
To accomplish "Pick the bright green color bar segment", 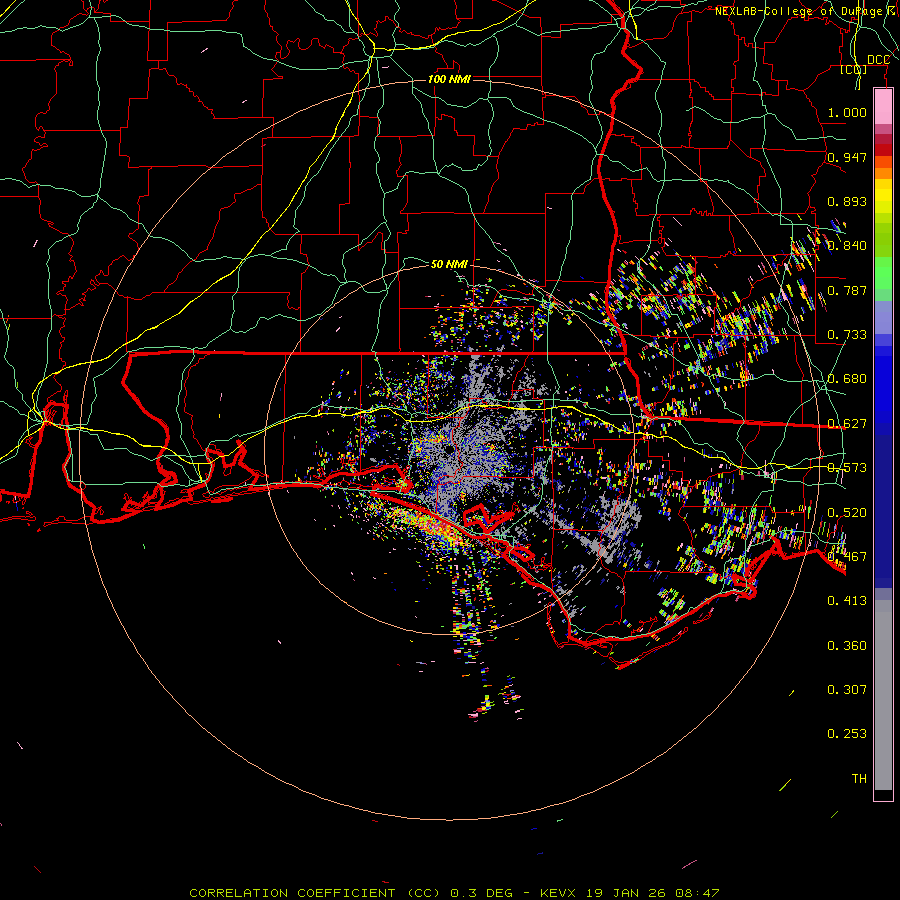I will (883, 273).
